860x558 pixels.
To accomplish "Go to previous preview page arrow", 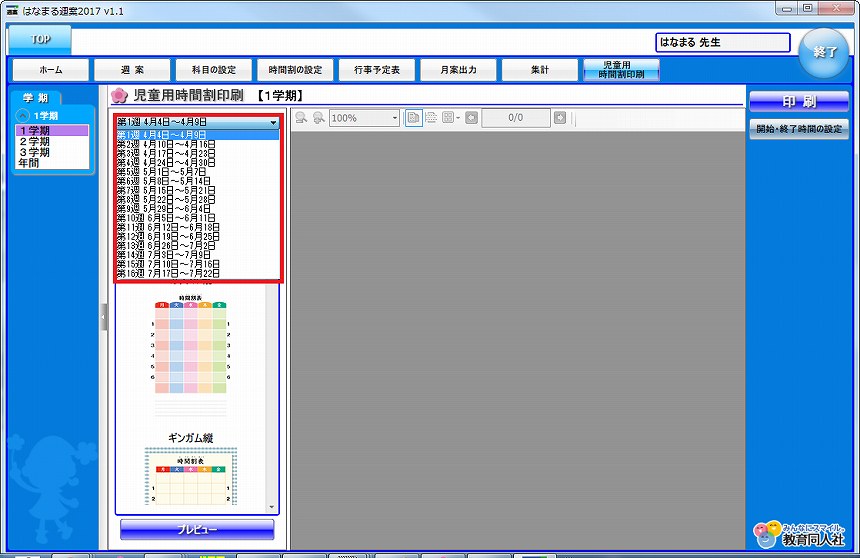I will click(x=471, y=117).
